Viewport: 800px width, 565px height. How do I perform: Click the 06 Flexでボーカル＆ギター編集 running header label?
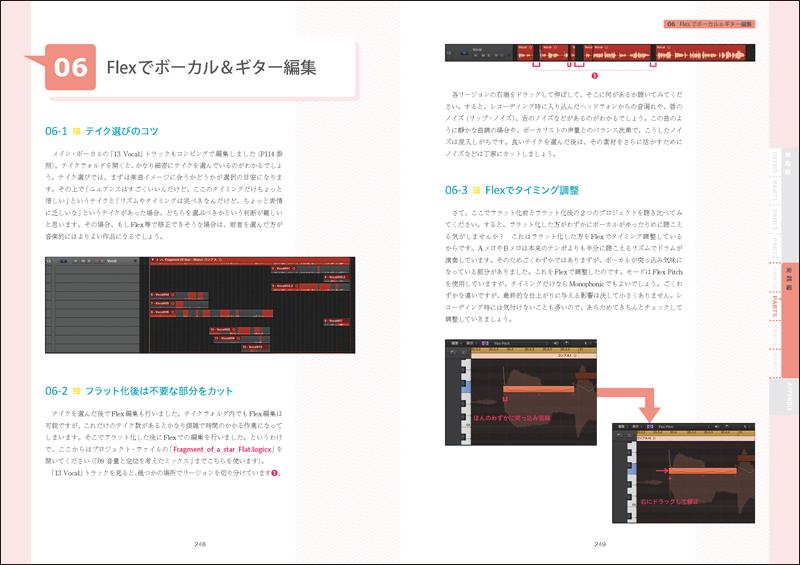click(709, 24)
